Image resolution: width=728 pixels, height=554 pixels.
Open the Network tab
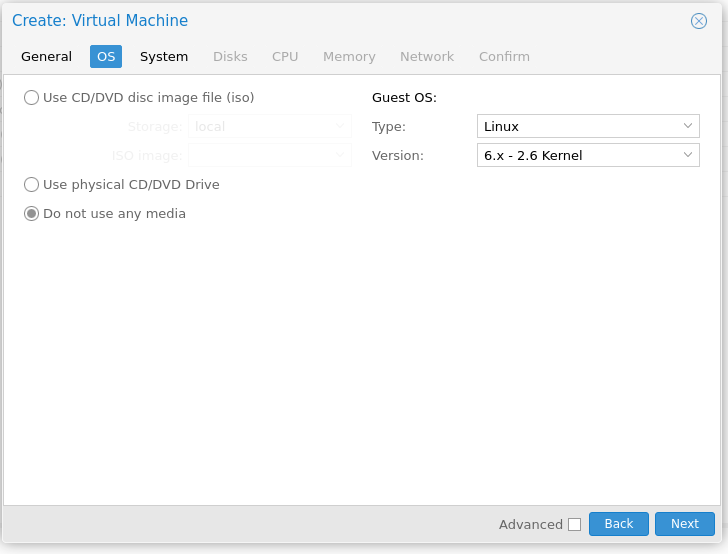tap(427, 57)
